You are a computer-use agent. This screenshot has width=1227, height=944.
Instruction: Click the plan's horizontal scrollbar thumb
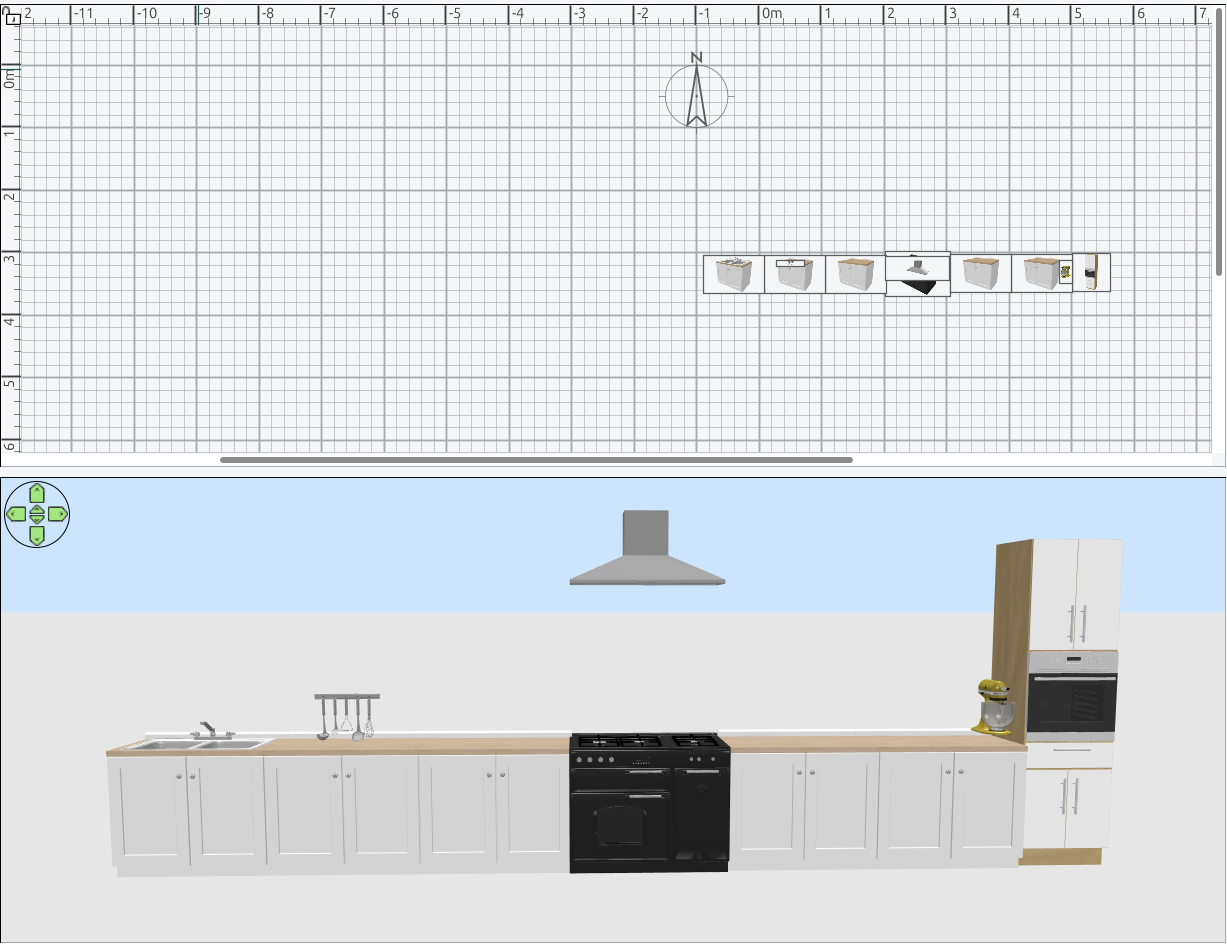tap(536, 460)
